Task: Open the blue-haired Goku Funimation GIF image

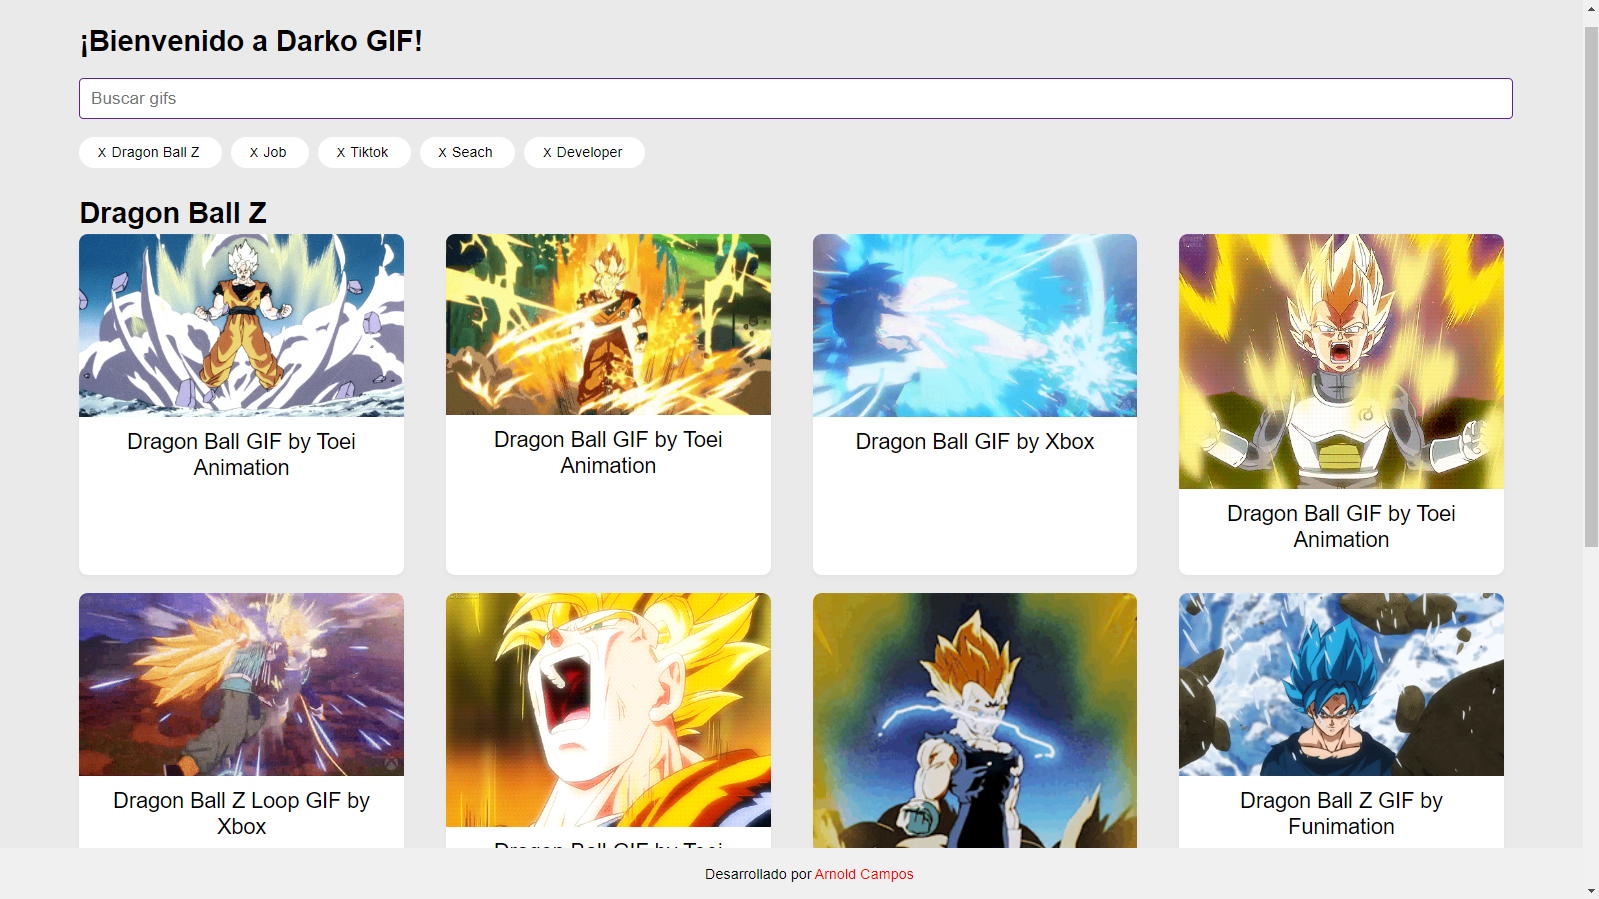Action: [x=1341, y=684]
